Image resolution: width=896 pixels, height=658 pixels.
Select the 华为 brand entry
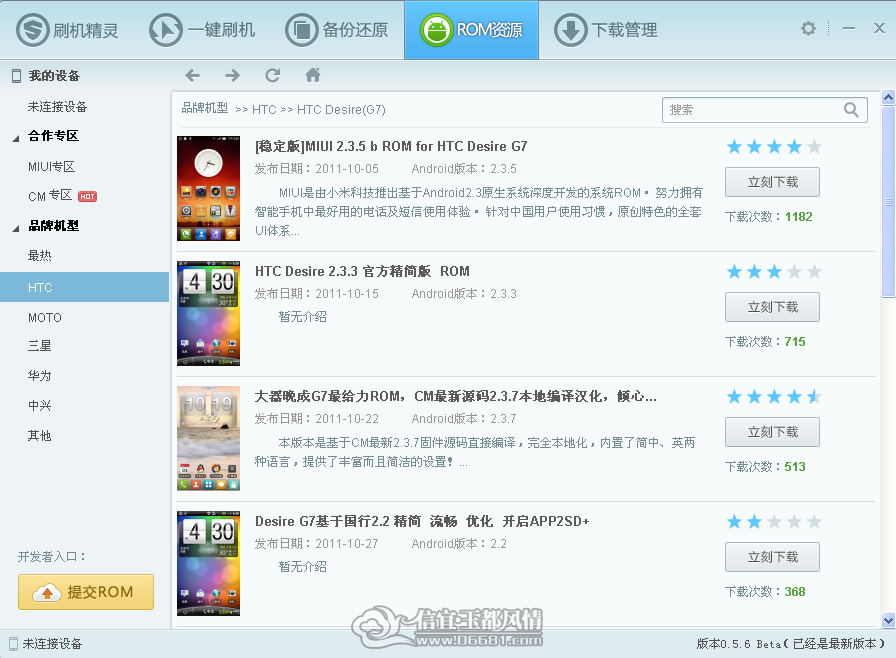(39, 375)
